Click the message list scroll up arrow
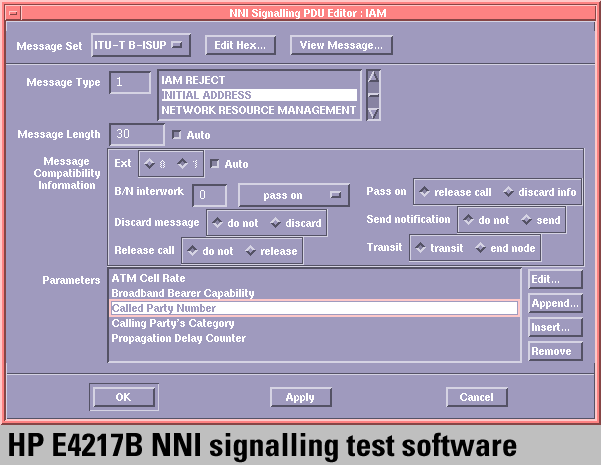The height and width of the screenshot is (465, 601). (x=373, y=77)
